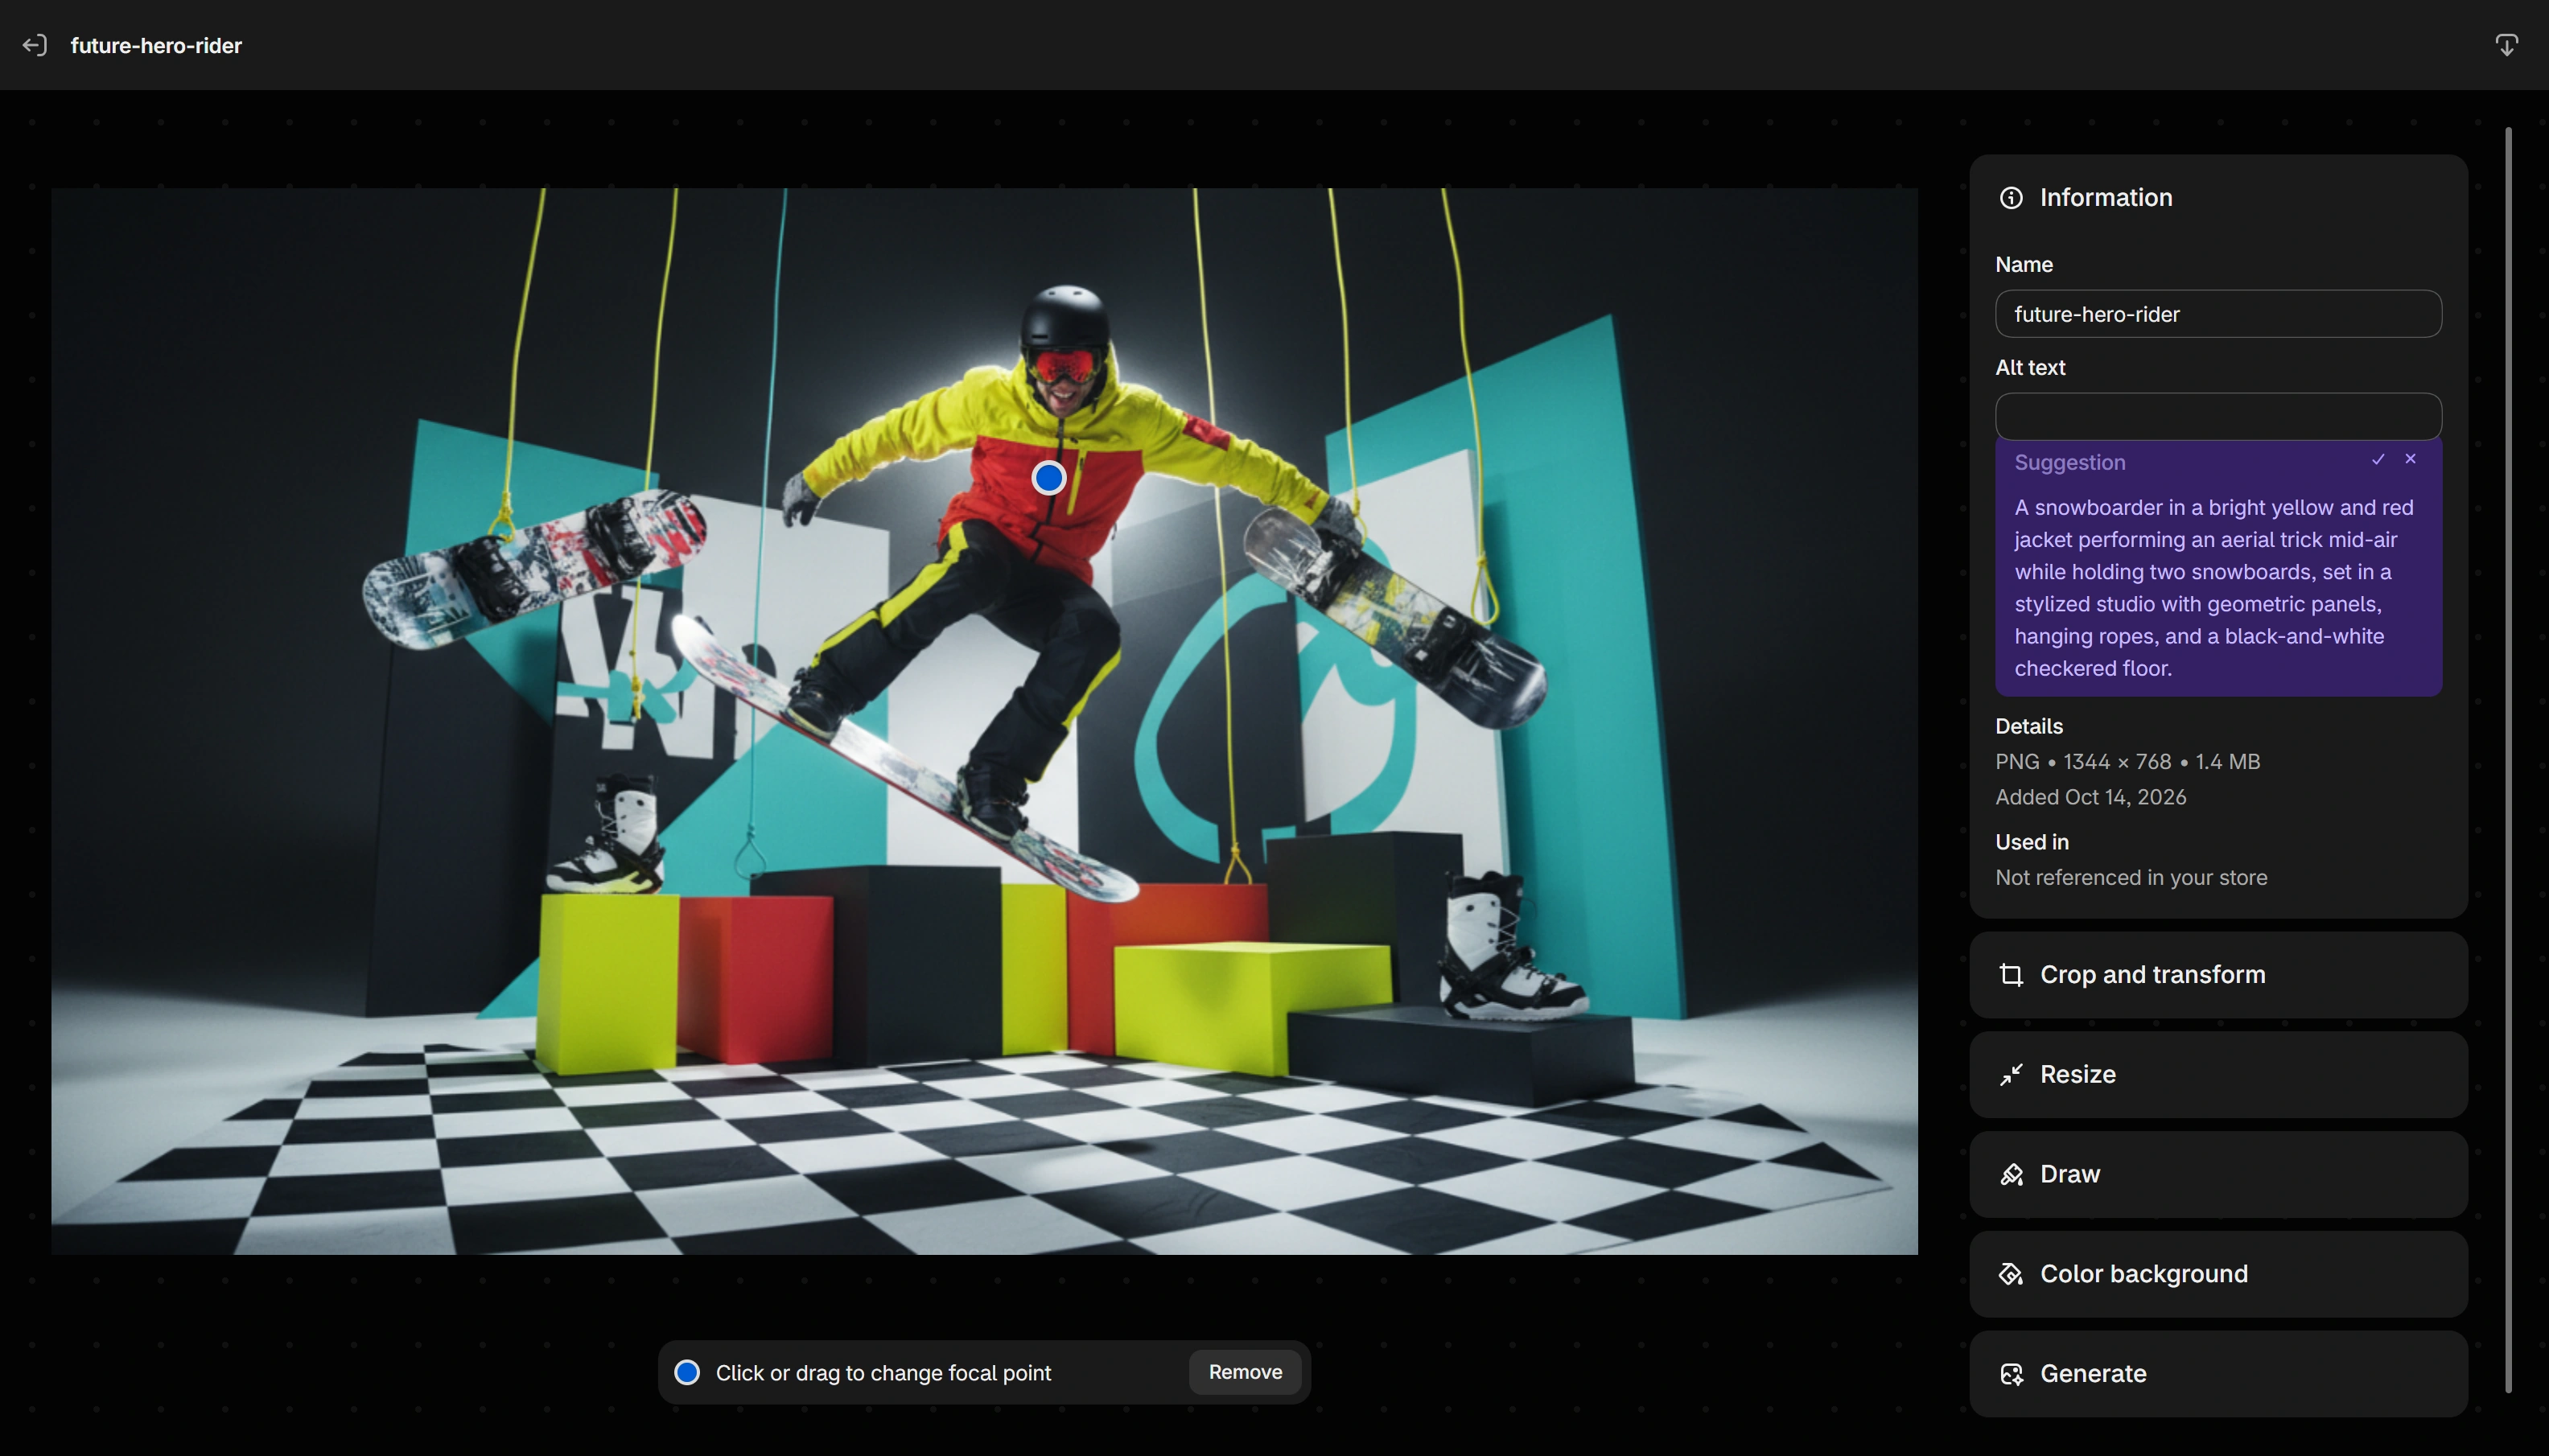Screen dimensions: 2549x1456
Task: Click the right panel vertical scrollbar
Action: point(2507,760)
